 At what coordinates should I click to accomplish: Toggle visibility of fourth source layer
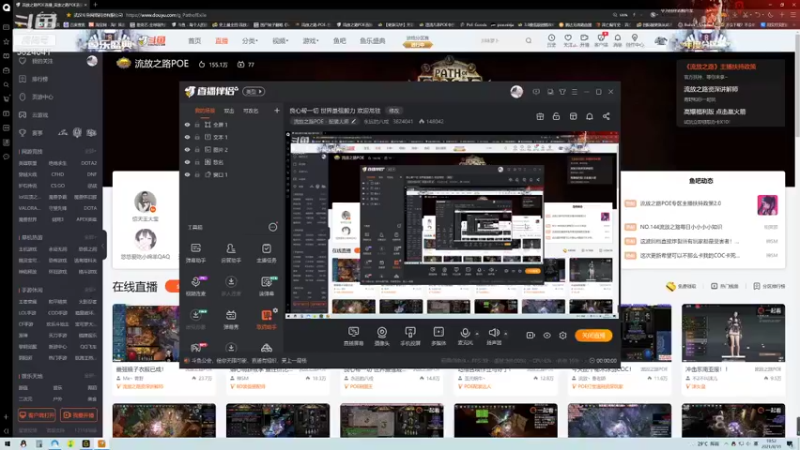[187, 162]
